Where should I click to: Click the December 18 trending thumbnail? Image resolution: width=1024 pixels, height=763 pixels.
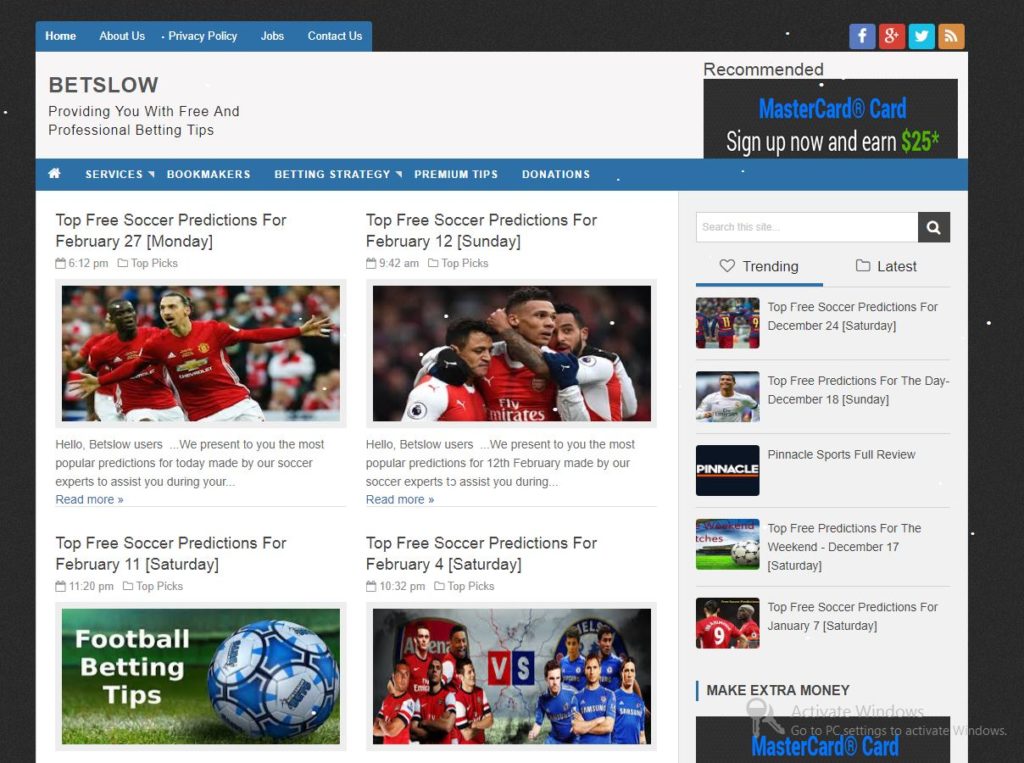(x=728, y=397)
